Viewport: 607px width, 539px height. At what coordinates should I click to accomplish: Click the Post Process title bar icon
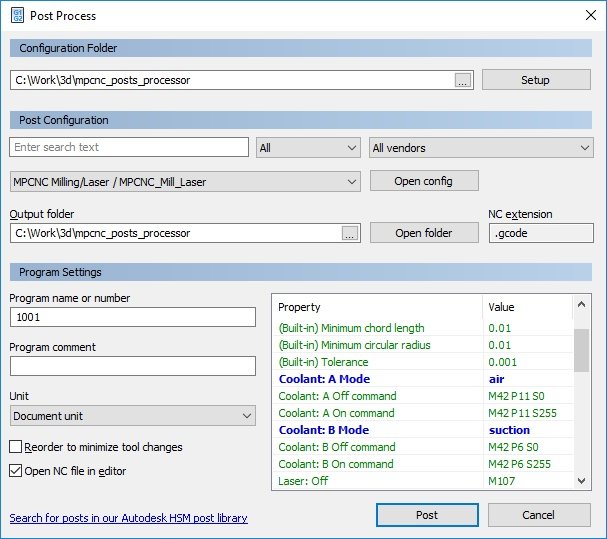(17, 16)
